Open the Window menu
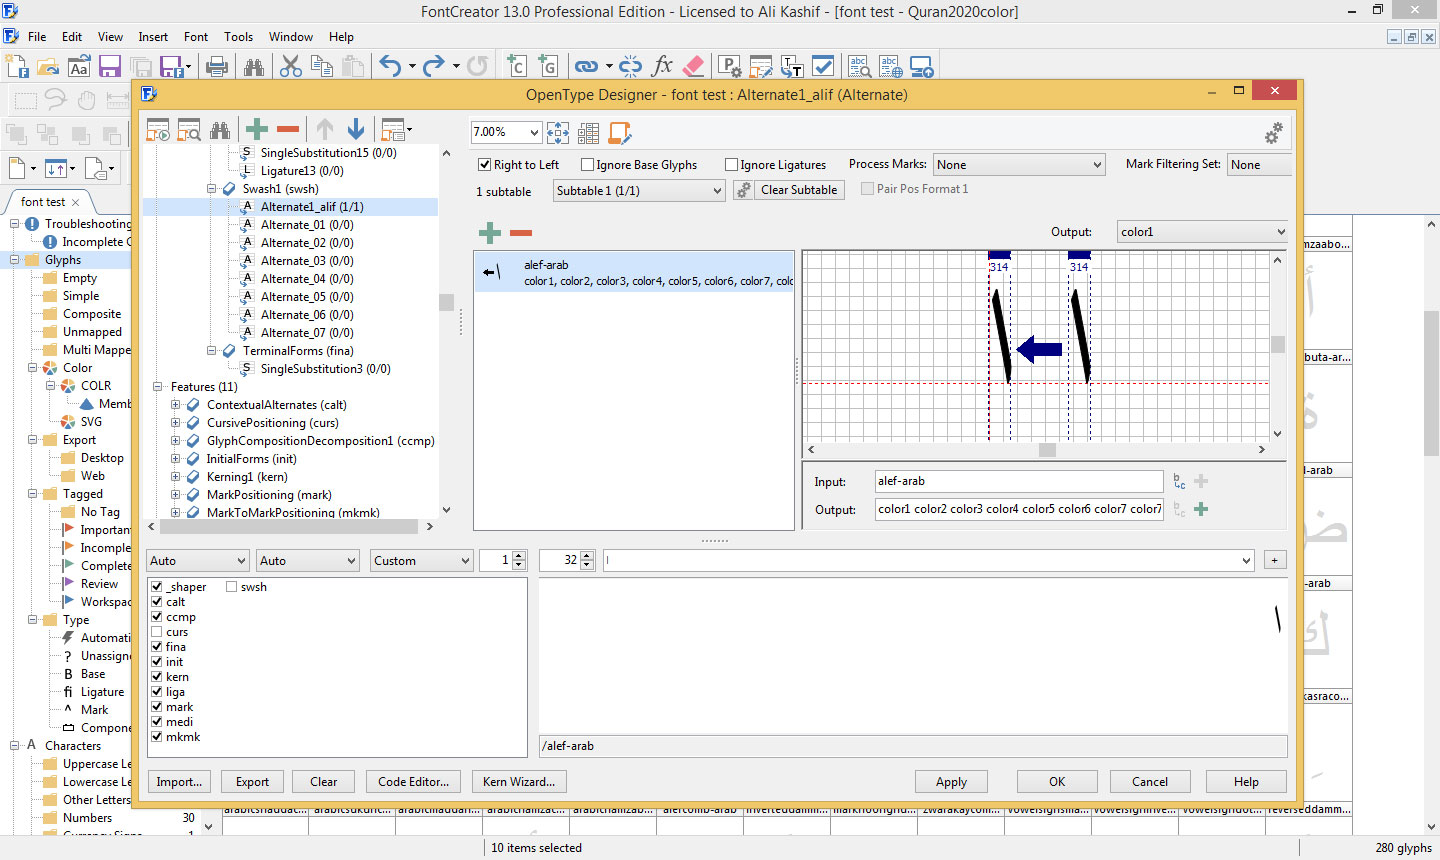This screenshot has width=1440, height=860. click(291, 37)
